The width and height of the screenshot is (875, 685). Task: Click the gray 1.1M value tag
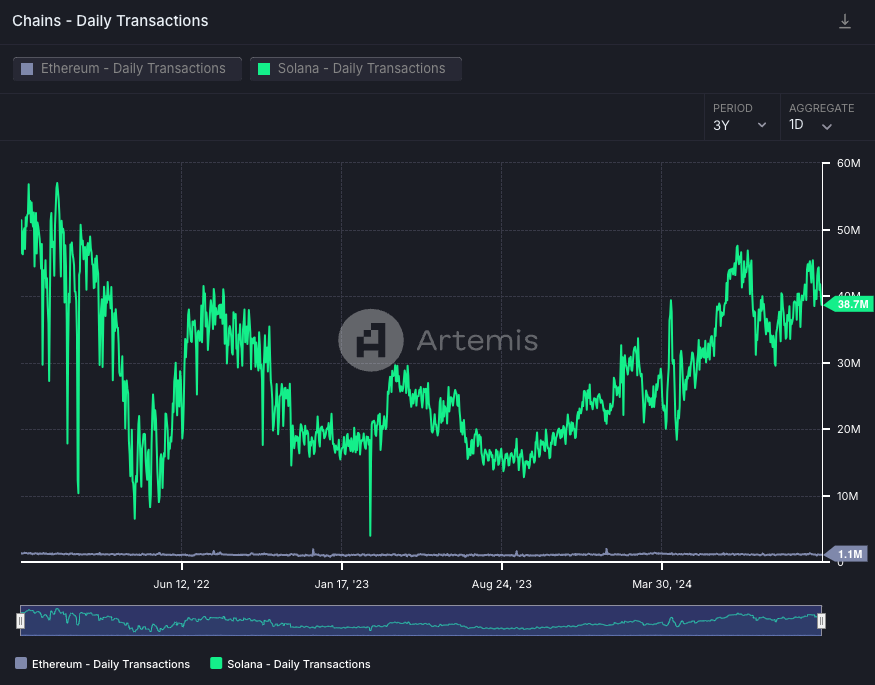(848, 554)
